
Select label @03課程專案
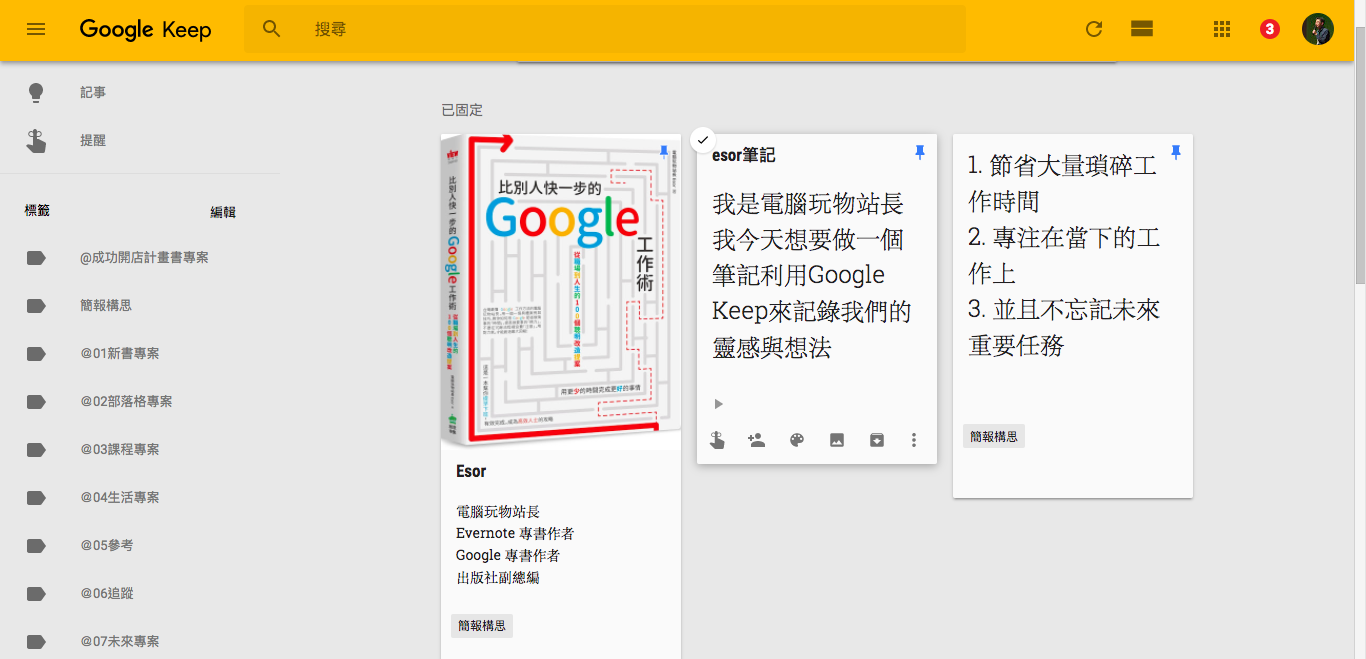coord(120,449)
